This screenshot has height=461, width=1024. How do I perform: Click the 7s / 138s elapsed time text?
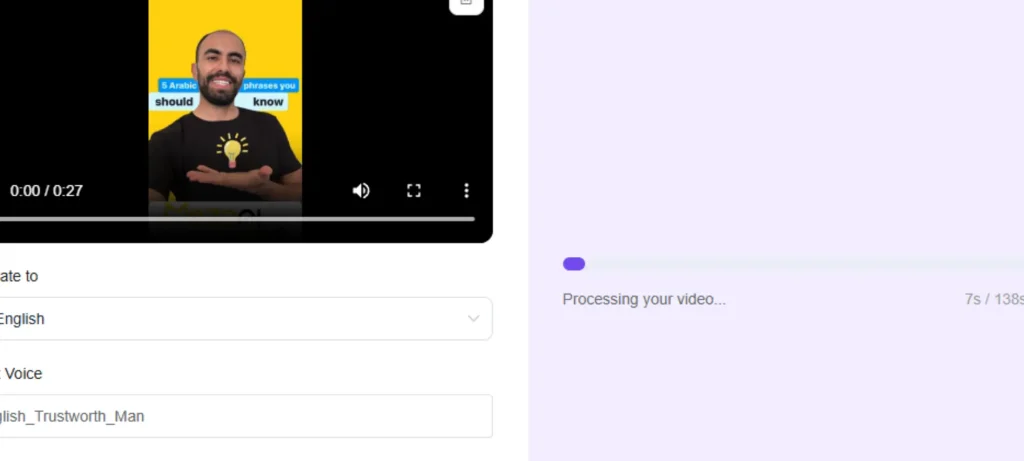coord(994,299)
